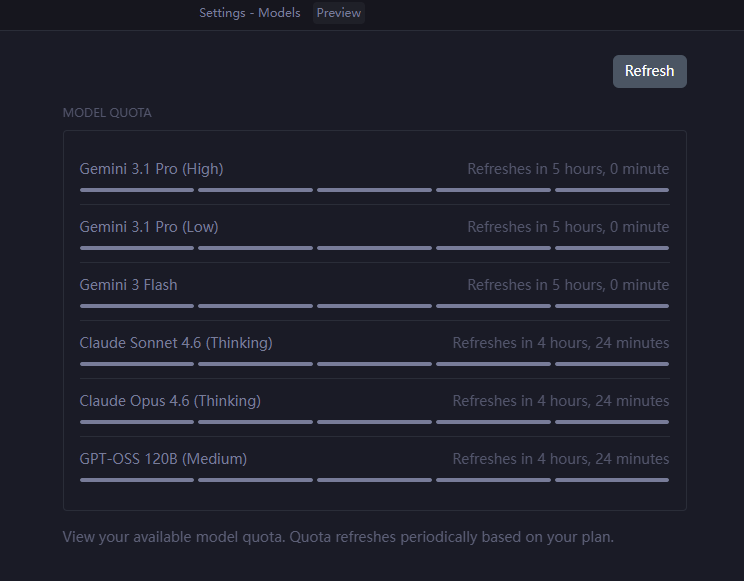Click the Preview badge

click(x=339, y=13)
